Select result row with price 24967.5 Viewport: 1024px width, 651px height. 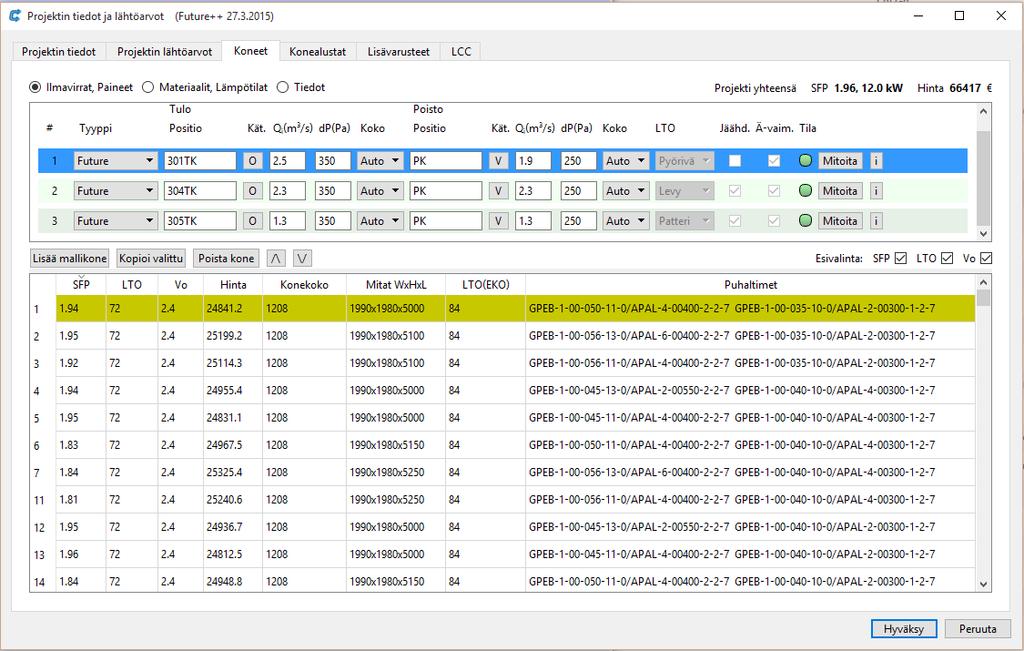[502, 445]
